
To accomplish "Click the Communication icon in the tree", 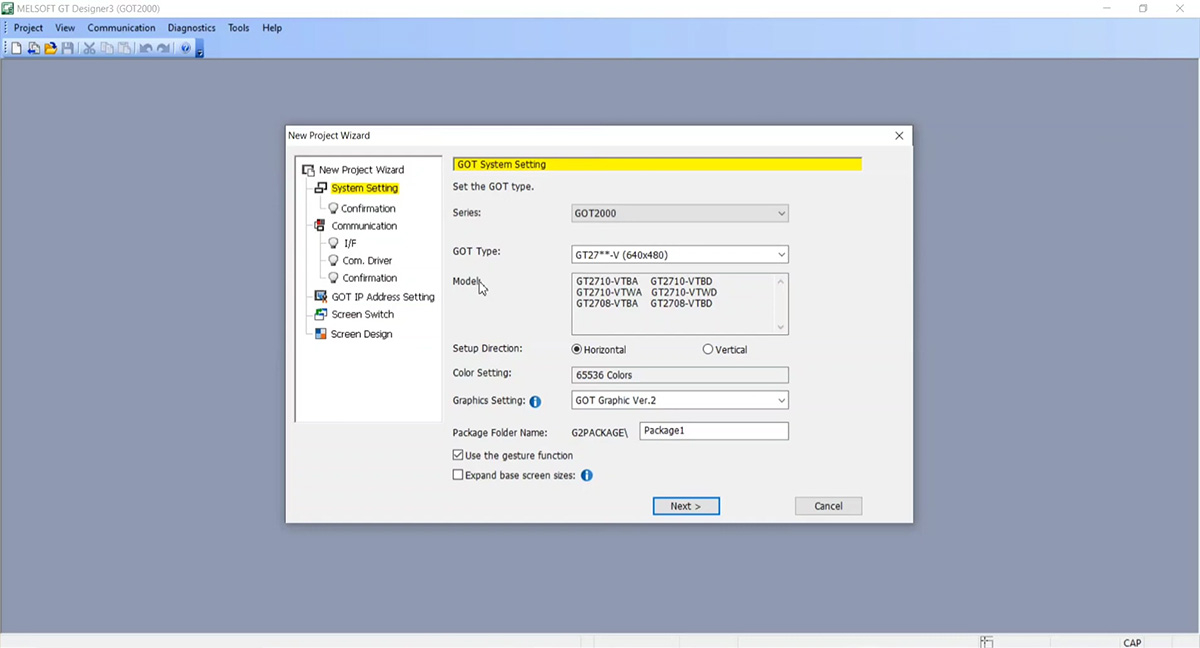I will coord(320,226).
